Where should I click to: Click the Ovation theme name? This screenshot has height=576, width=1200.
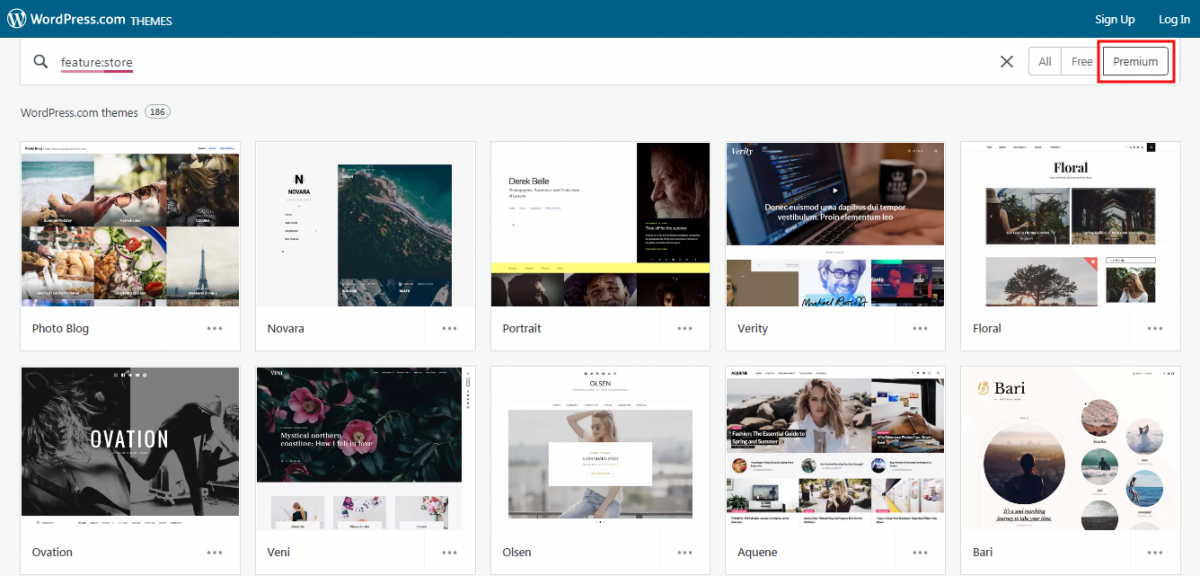52,552
